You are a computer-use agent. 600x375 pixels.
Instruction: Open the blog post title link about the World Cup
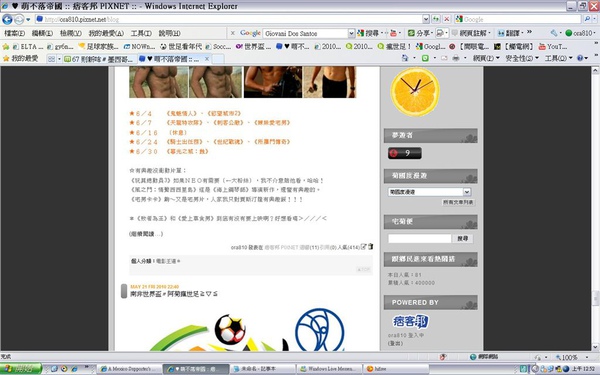pyautogui.click(x=174, y=294)
